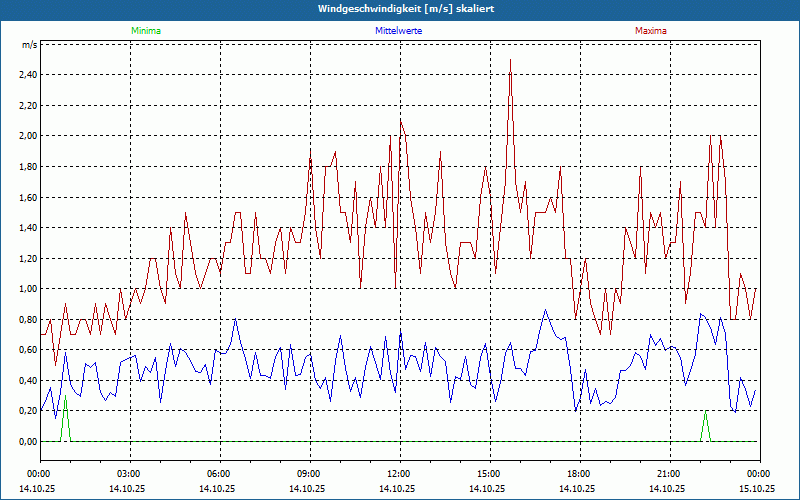The height and width of the screenshot is (500, 800).
Task: Select the 1,00 y-axis tick label
Action: [x=26, y=289]
